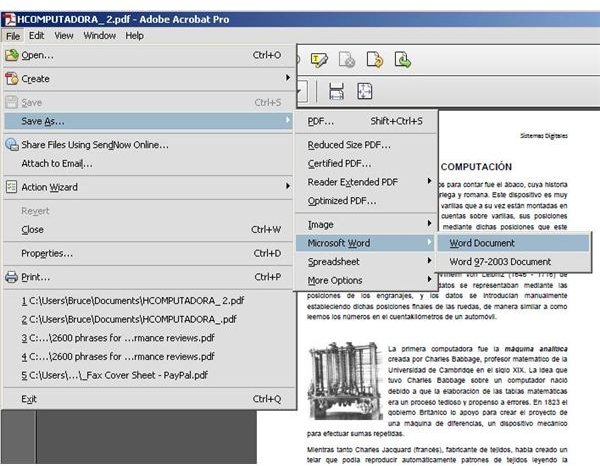Select Certified PDF...
This screenshot has width=600, height=466.
pyautogui.click(x=366, y=163)
